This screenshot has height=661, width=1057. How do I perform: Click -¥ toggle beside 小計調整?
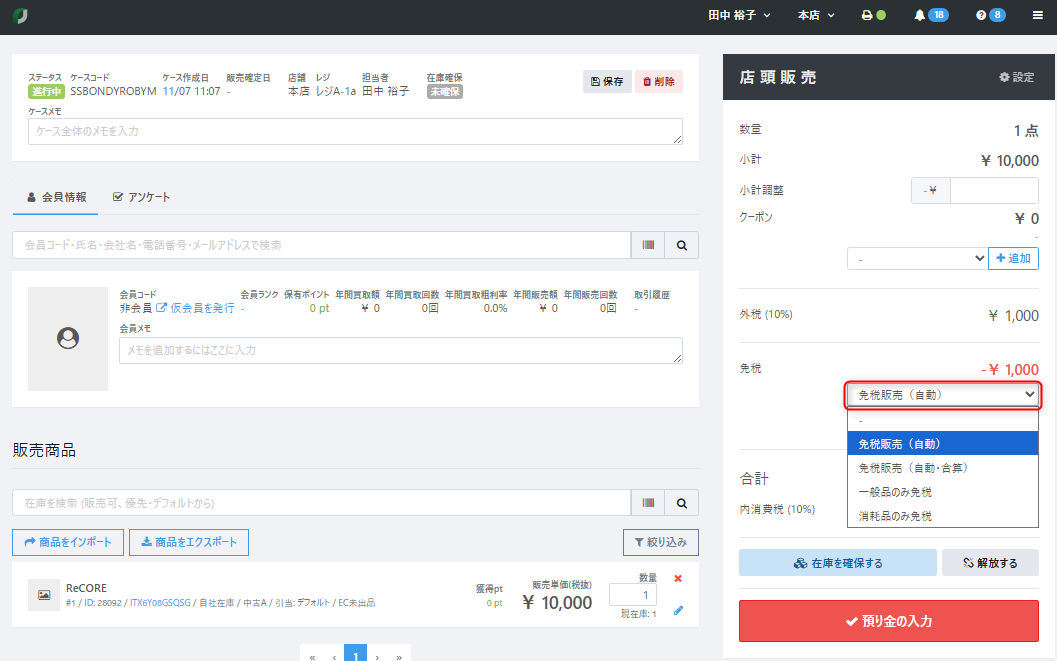tap(930, 191)
